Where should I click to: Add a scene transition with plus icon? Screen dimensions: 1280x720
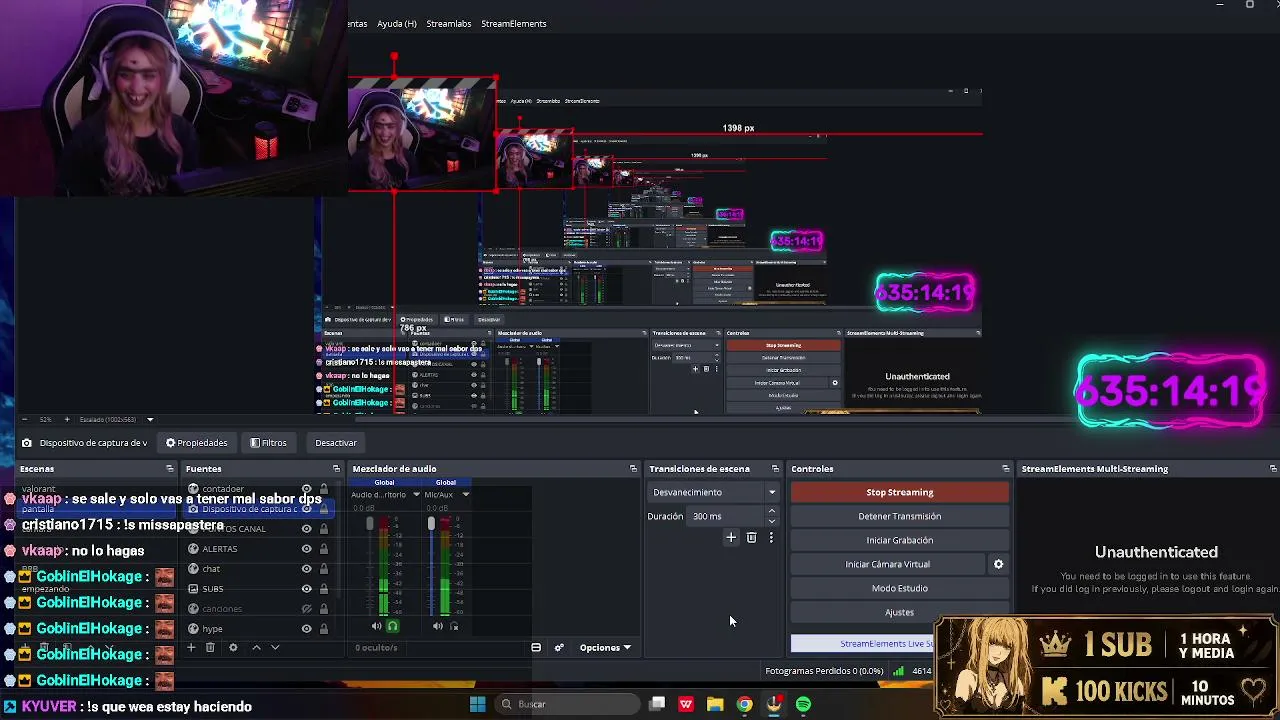[731, 538]
